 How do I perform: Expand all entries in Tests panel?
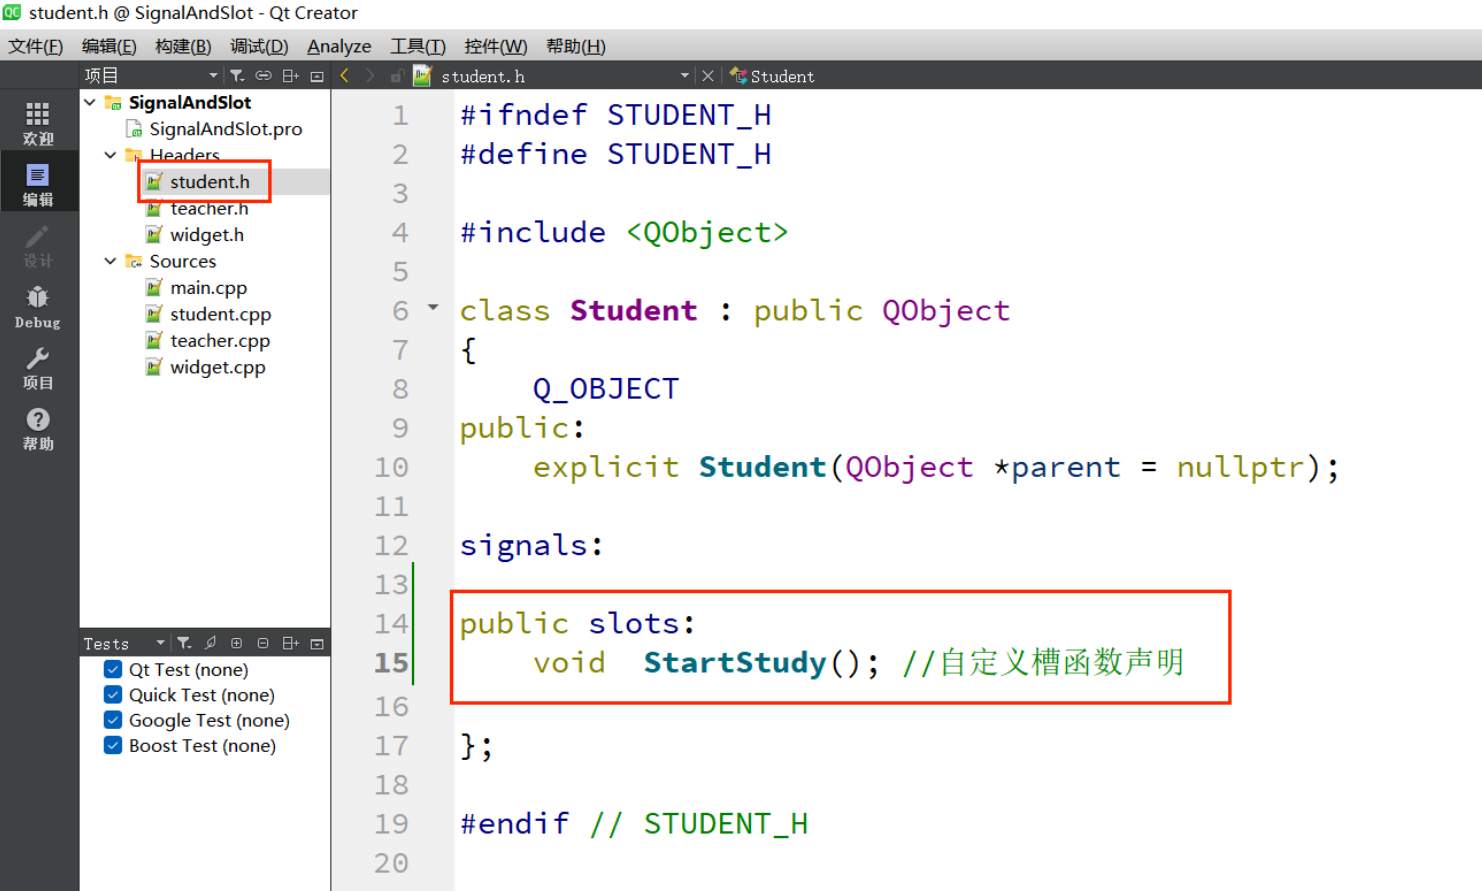(237, 643)
